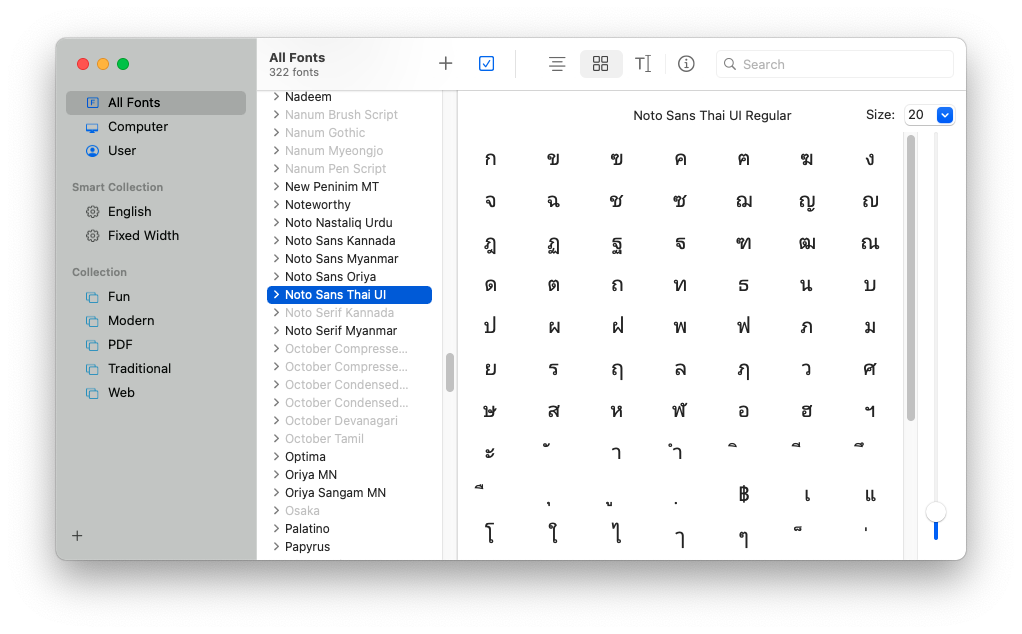This screenshot has height=634, width=1022.
Task: Expand the New Peninim MT family
Action: tap(276, 186)
